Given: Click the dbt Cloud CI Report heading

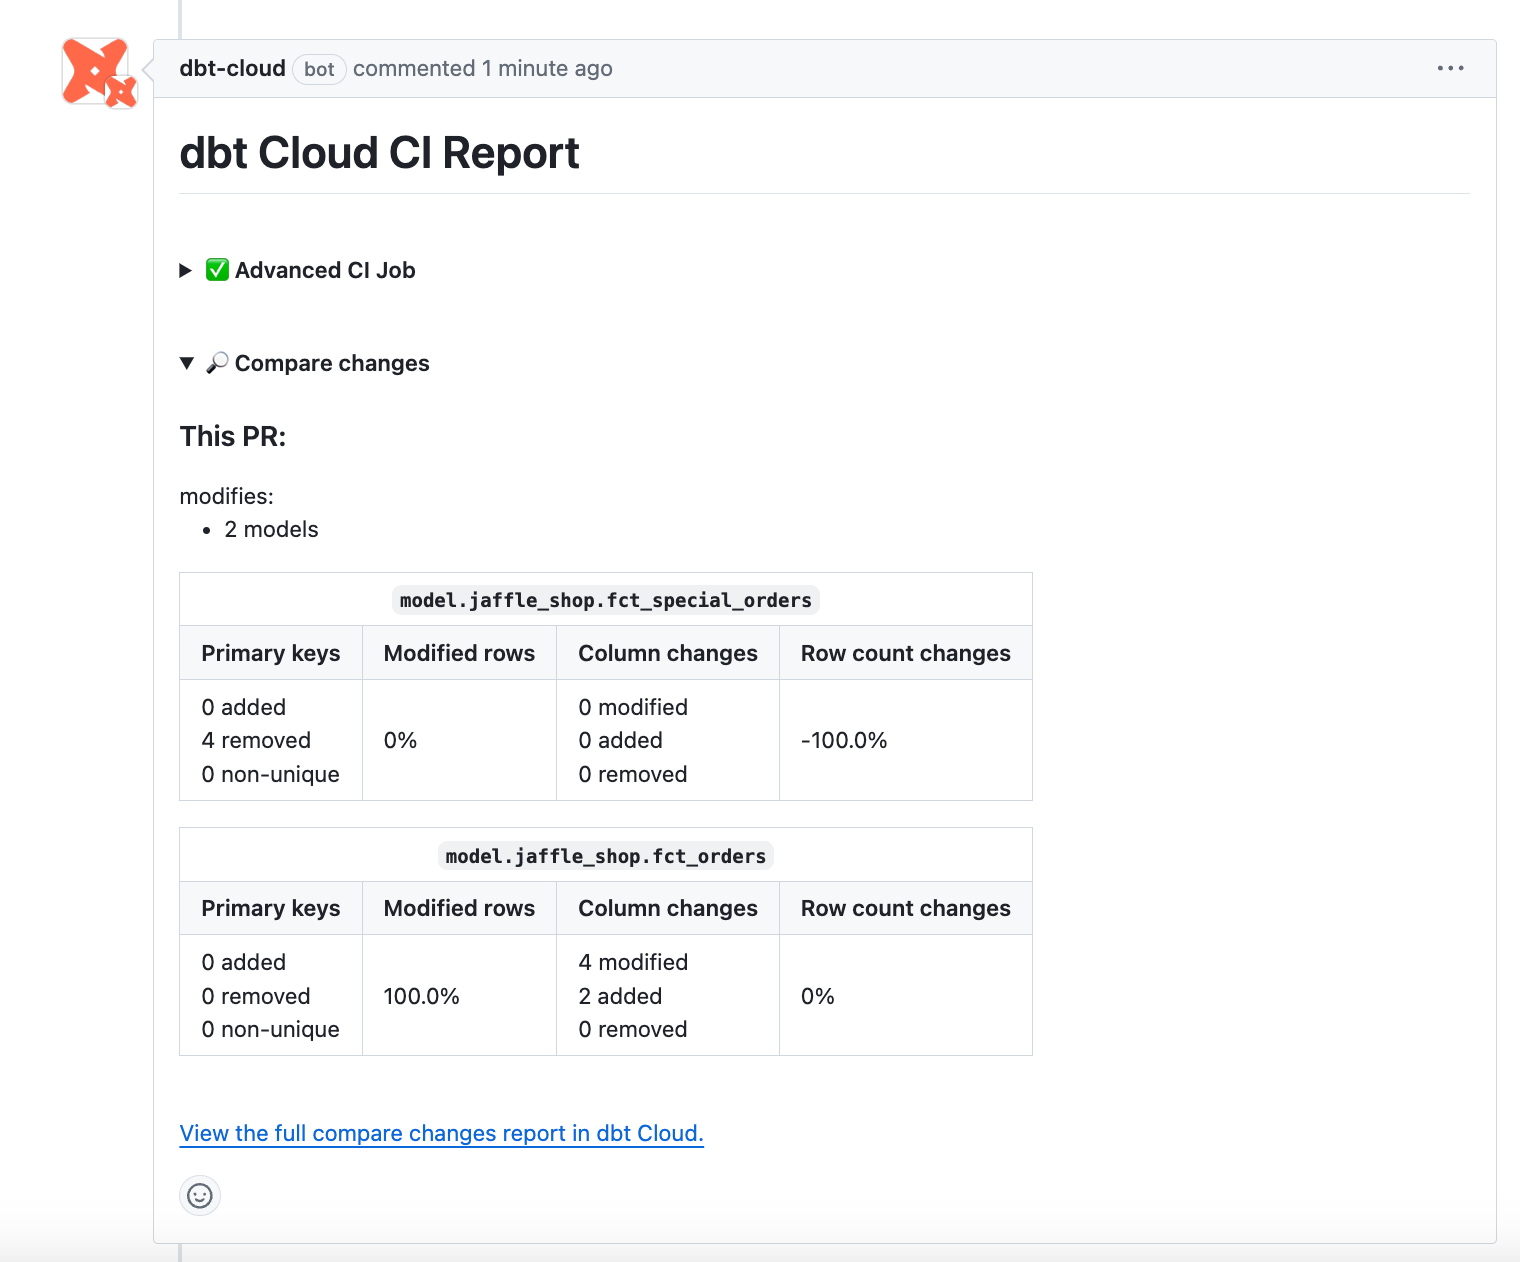Looking at the screenshot, I should pyautogui.click(x=379, y=152).
